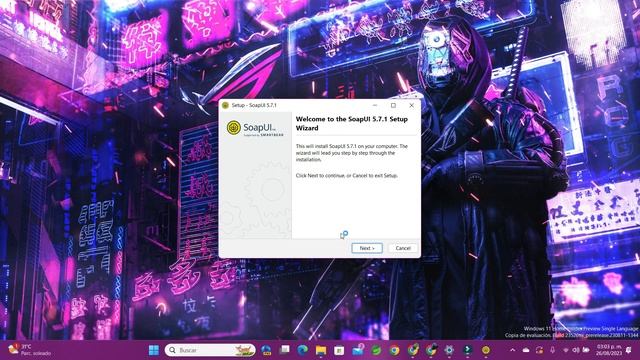Maximize the SoapUI Setup window
640x360 pixels.
(x=393, y=105)
